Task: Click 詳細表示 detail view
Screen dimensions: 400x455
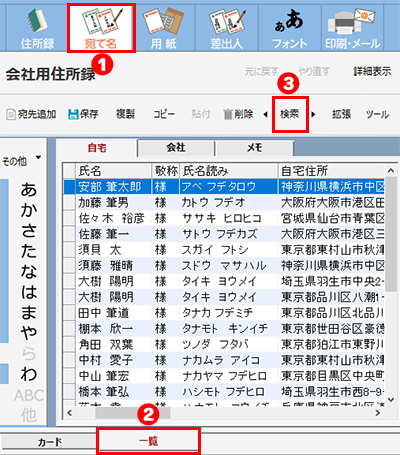Action: [x=372, y=71]
